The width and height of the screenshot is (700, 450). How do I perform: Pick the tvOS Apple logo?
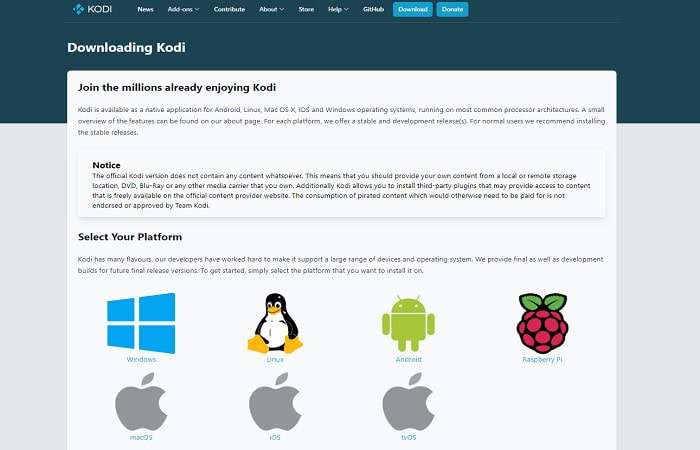(408, 402)
